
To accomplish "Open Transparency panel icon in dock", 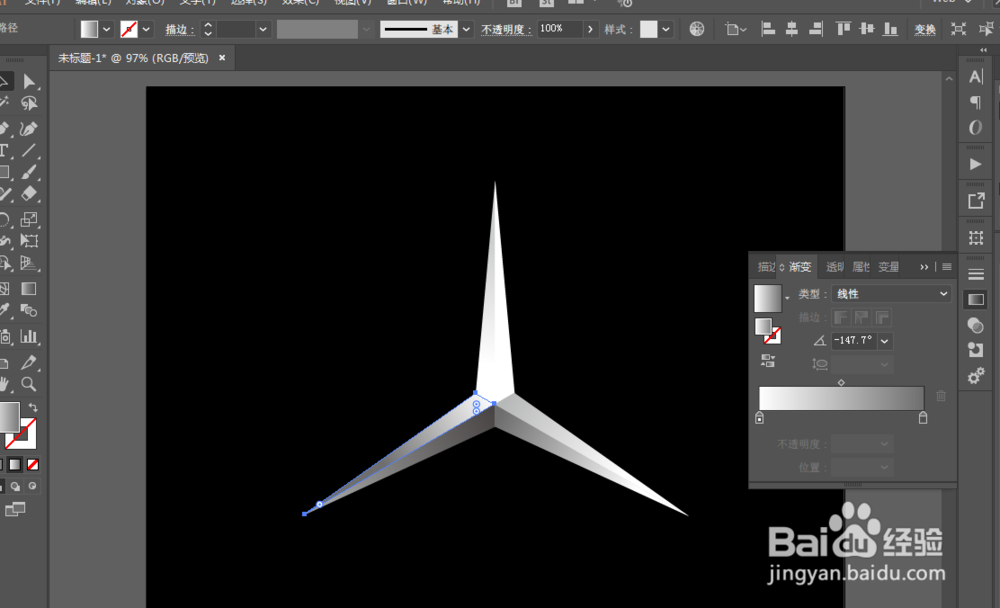I will point(976,325).
